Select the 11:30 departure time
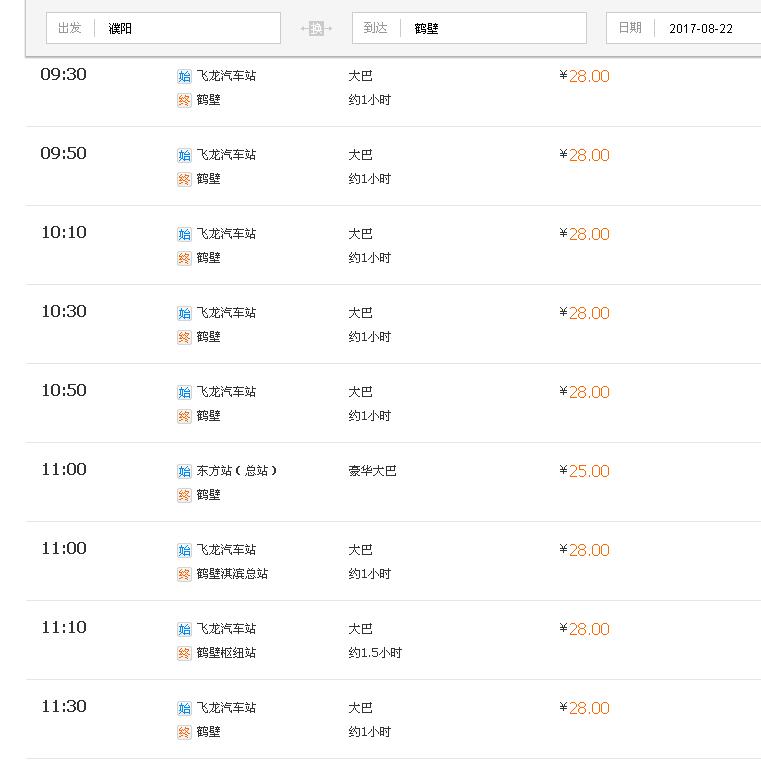The image size is (761, 764). click(63, 706)
